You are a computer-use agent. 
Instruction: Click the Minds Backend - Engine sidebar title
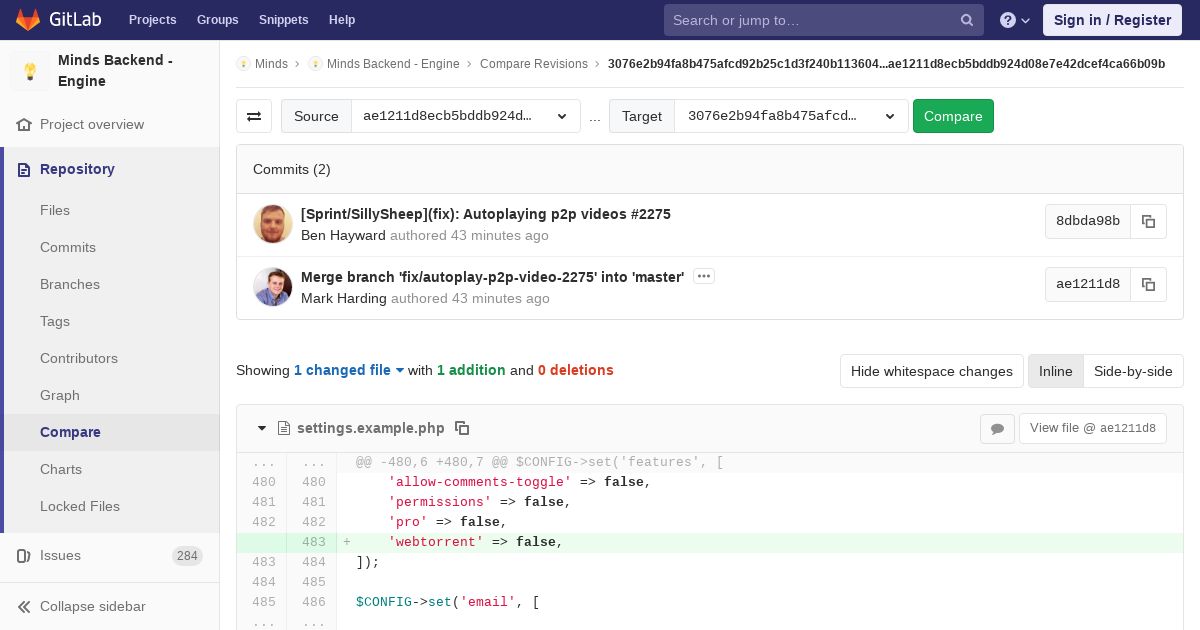pyautogui.click(x=115, y=71)
